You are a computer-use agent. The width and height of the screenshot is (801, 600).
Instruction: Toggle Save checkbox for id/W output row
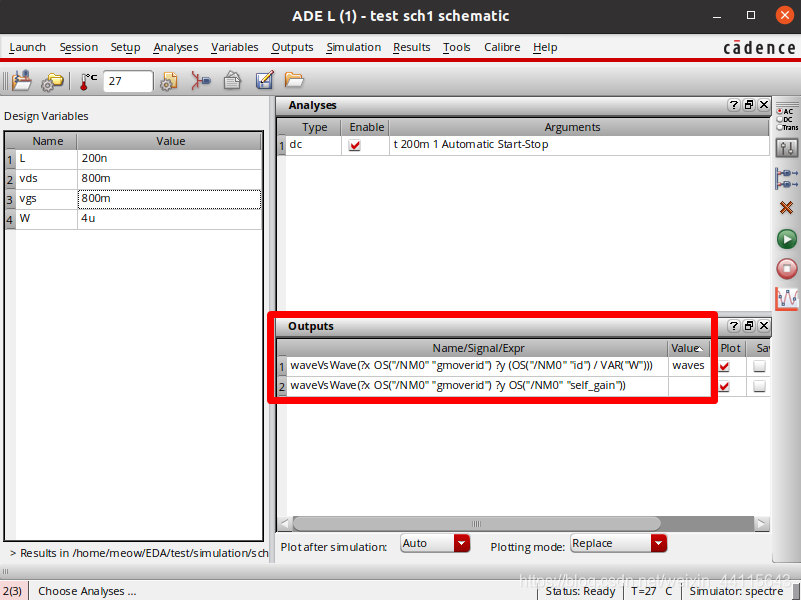click(x=759, y=366)
